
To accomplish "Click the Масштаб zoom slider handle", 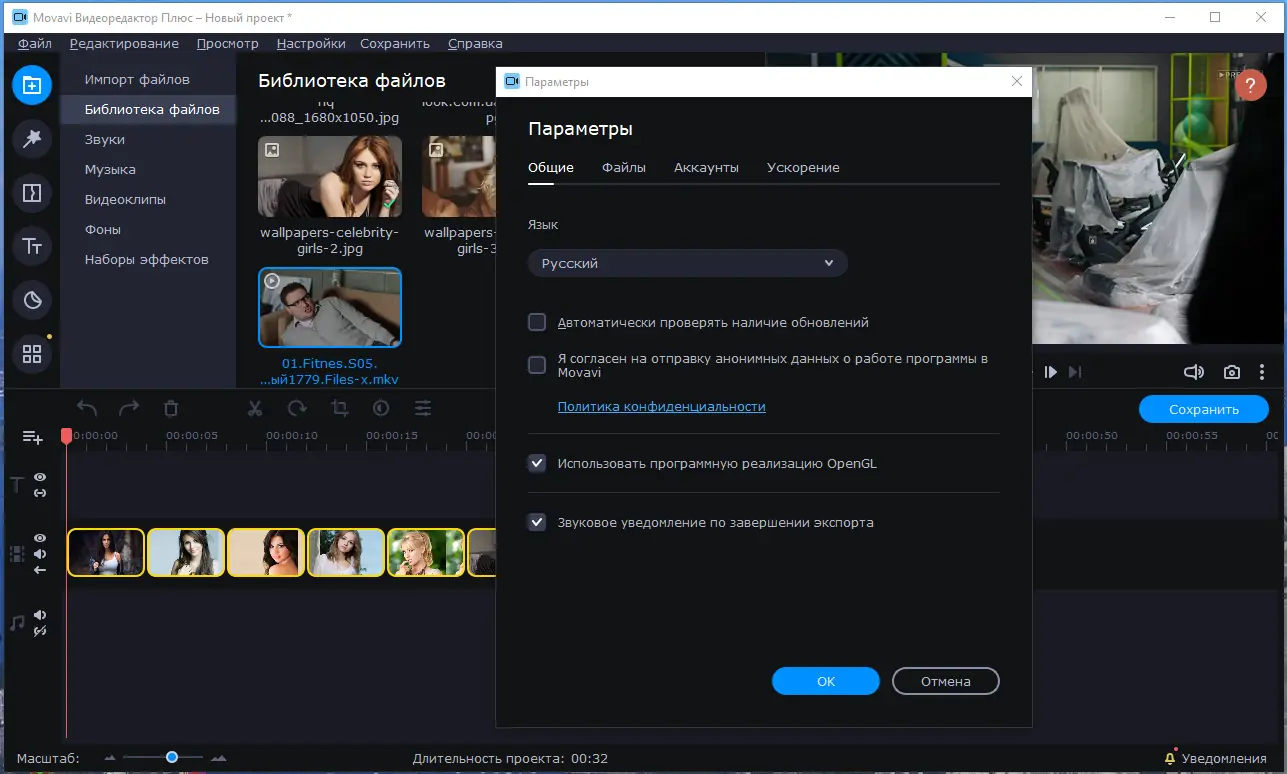I will pyautogui.click(x=172, y=757).
